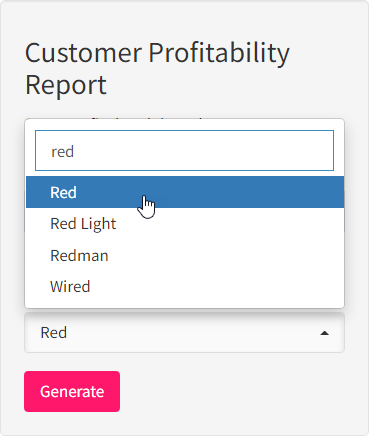Close the options list via the caret
The width and height of the screenshot is (369, 436).
(324, 333)
